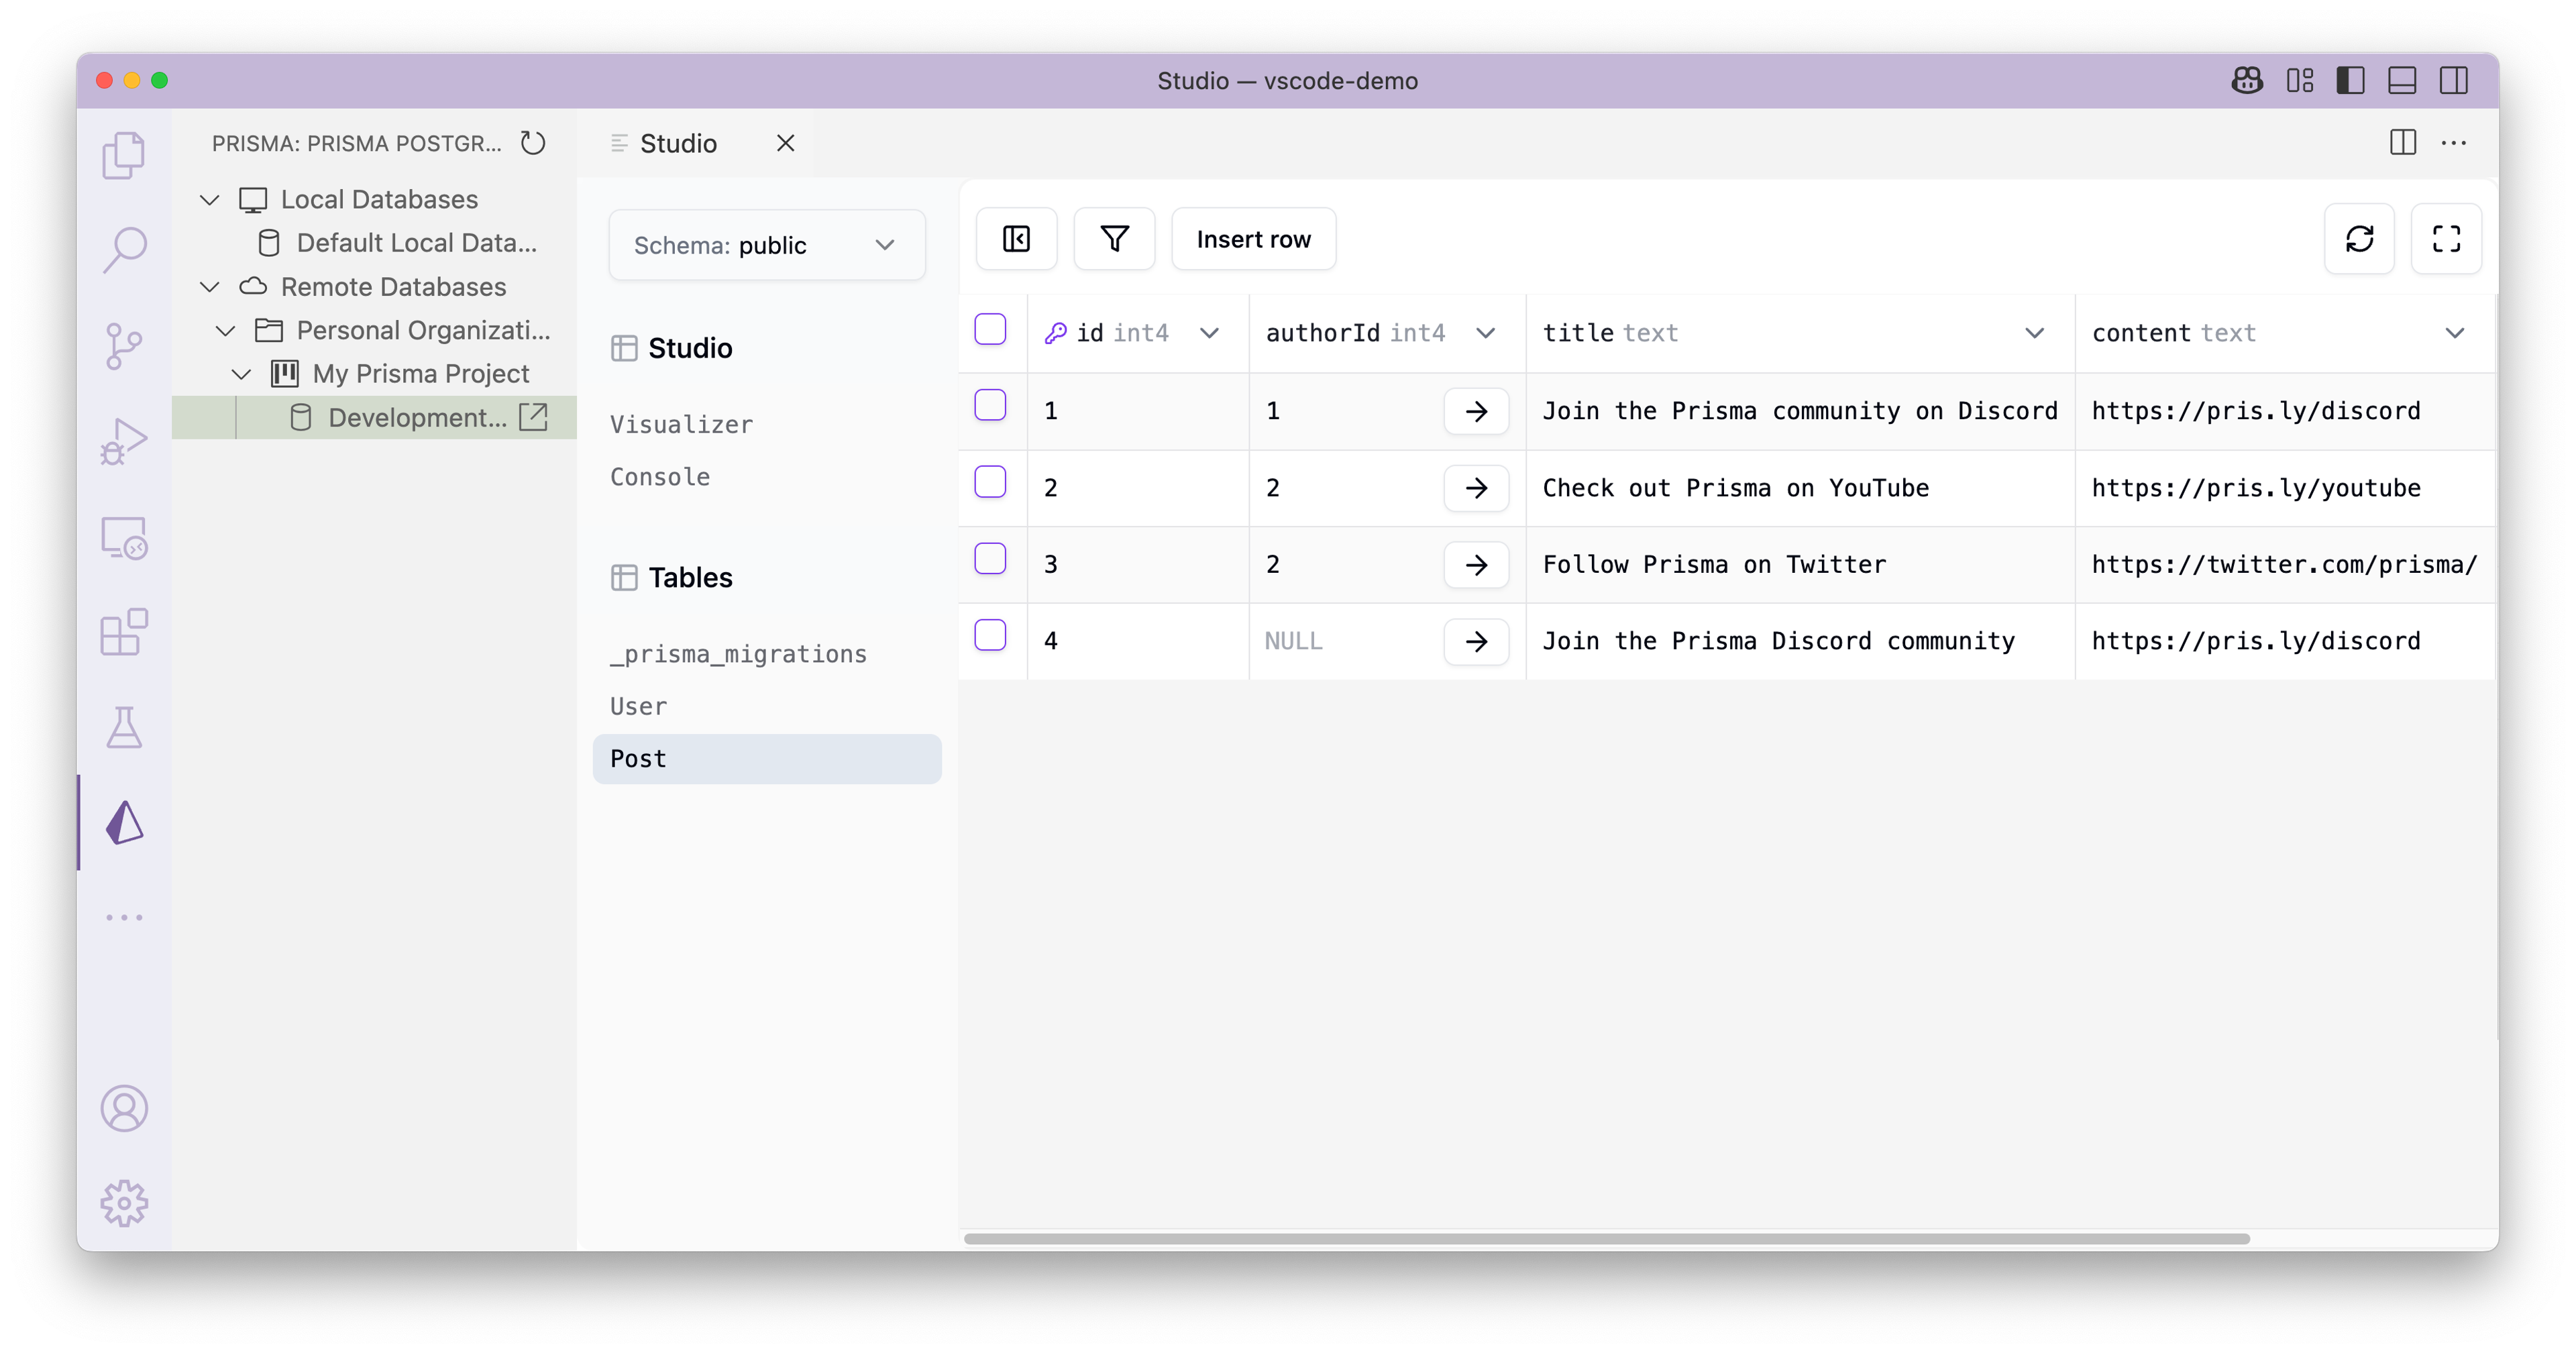Collapse the Studio sidebar panel icon

tap(1016, 239)
